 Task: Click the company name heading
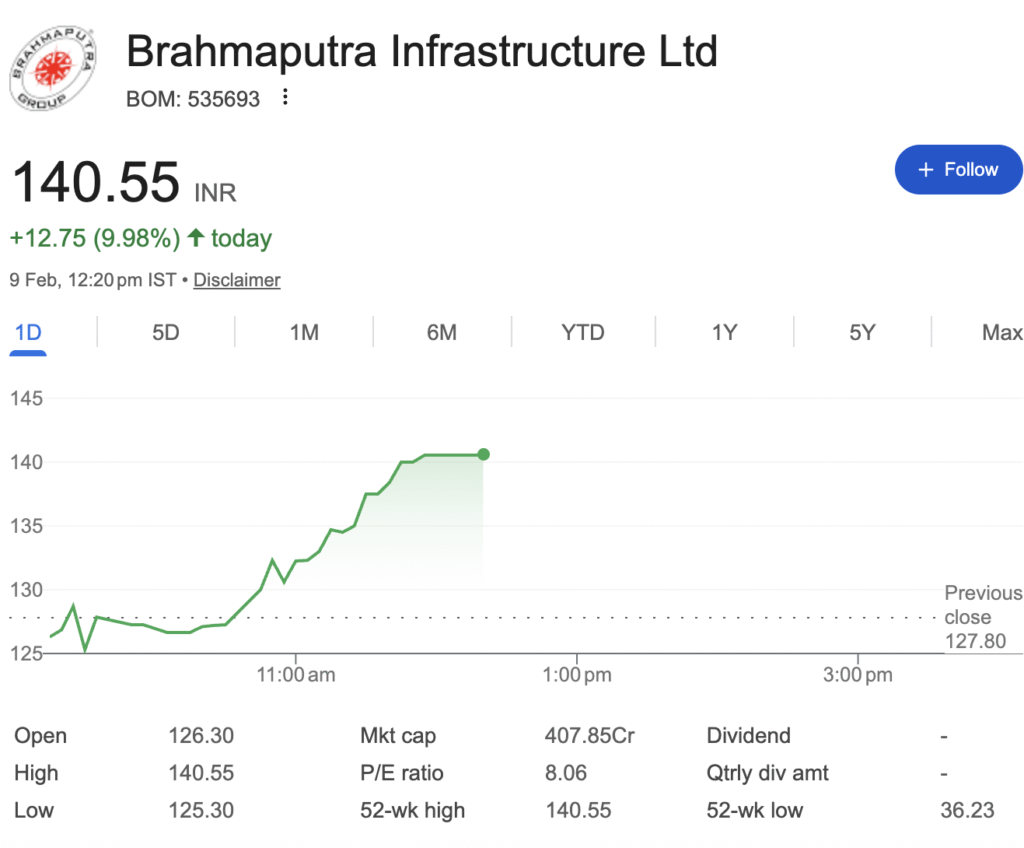point(422,52)
